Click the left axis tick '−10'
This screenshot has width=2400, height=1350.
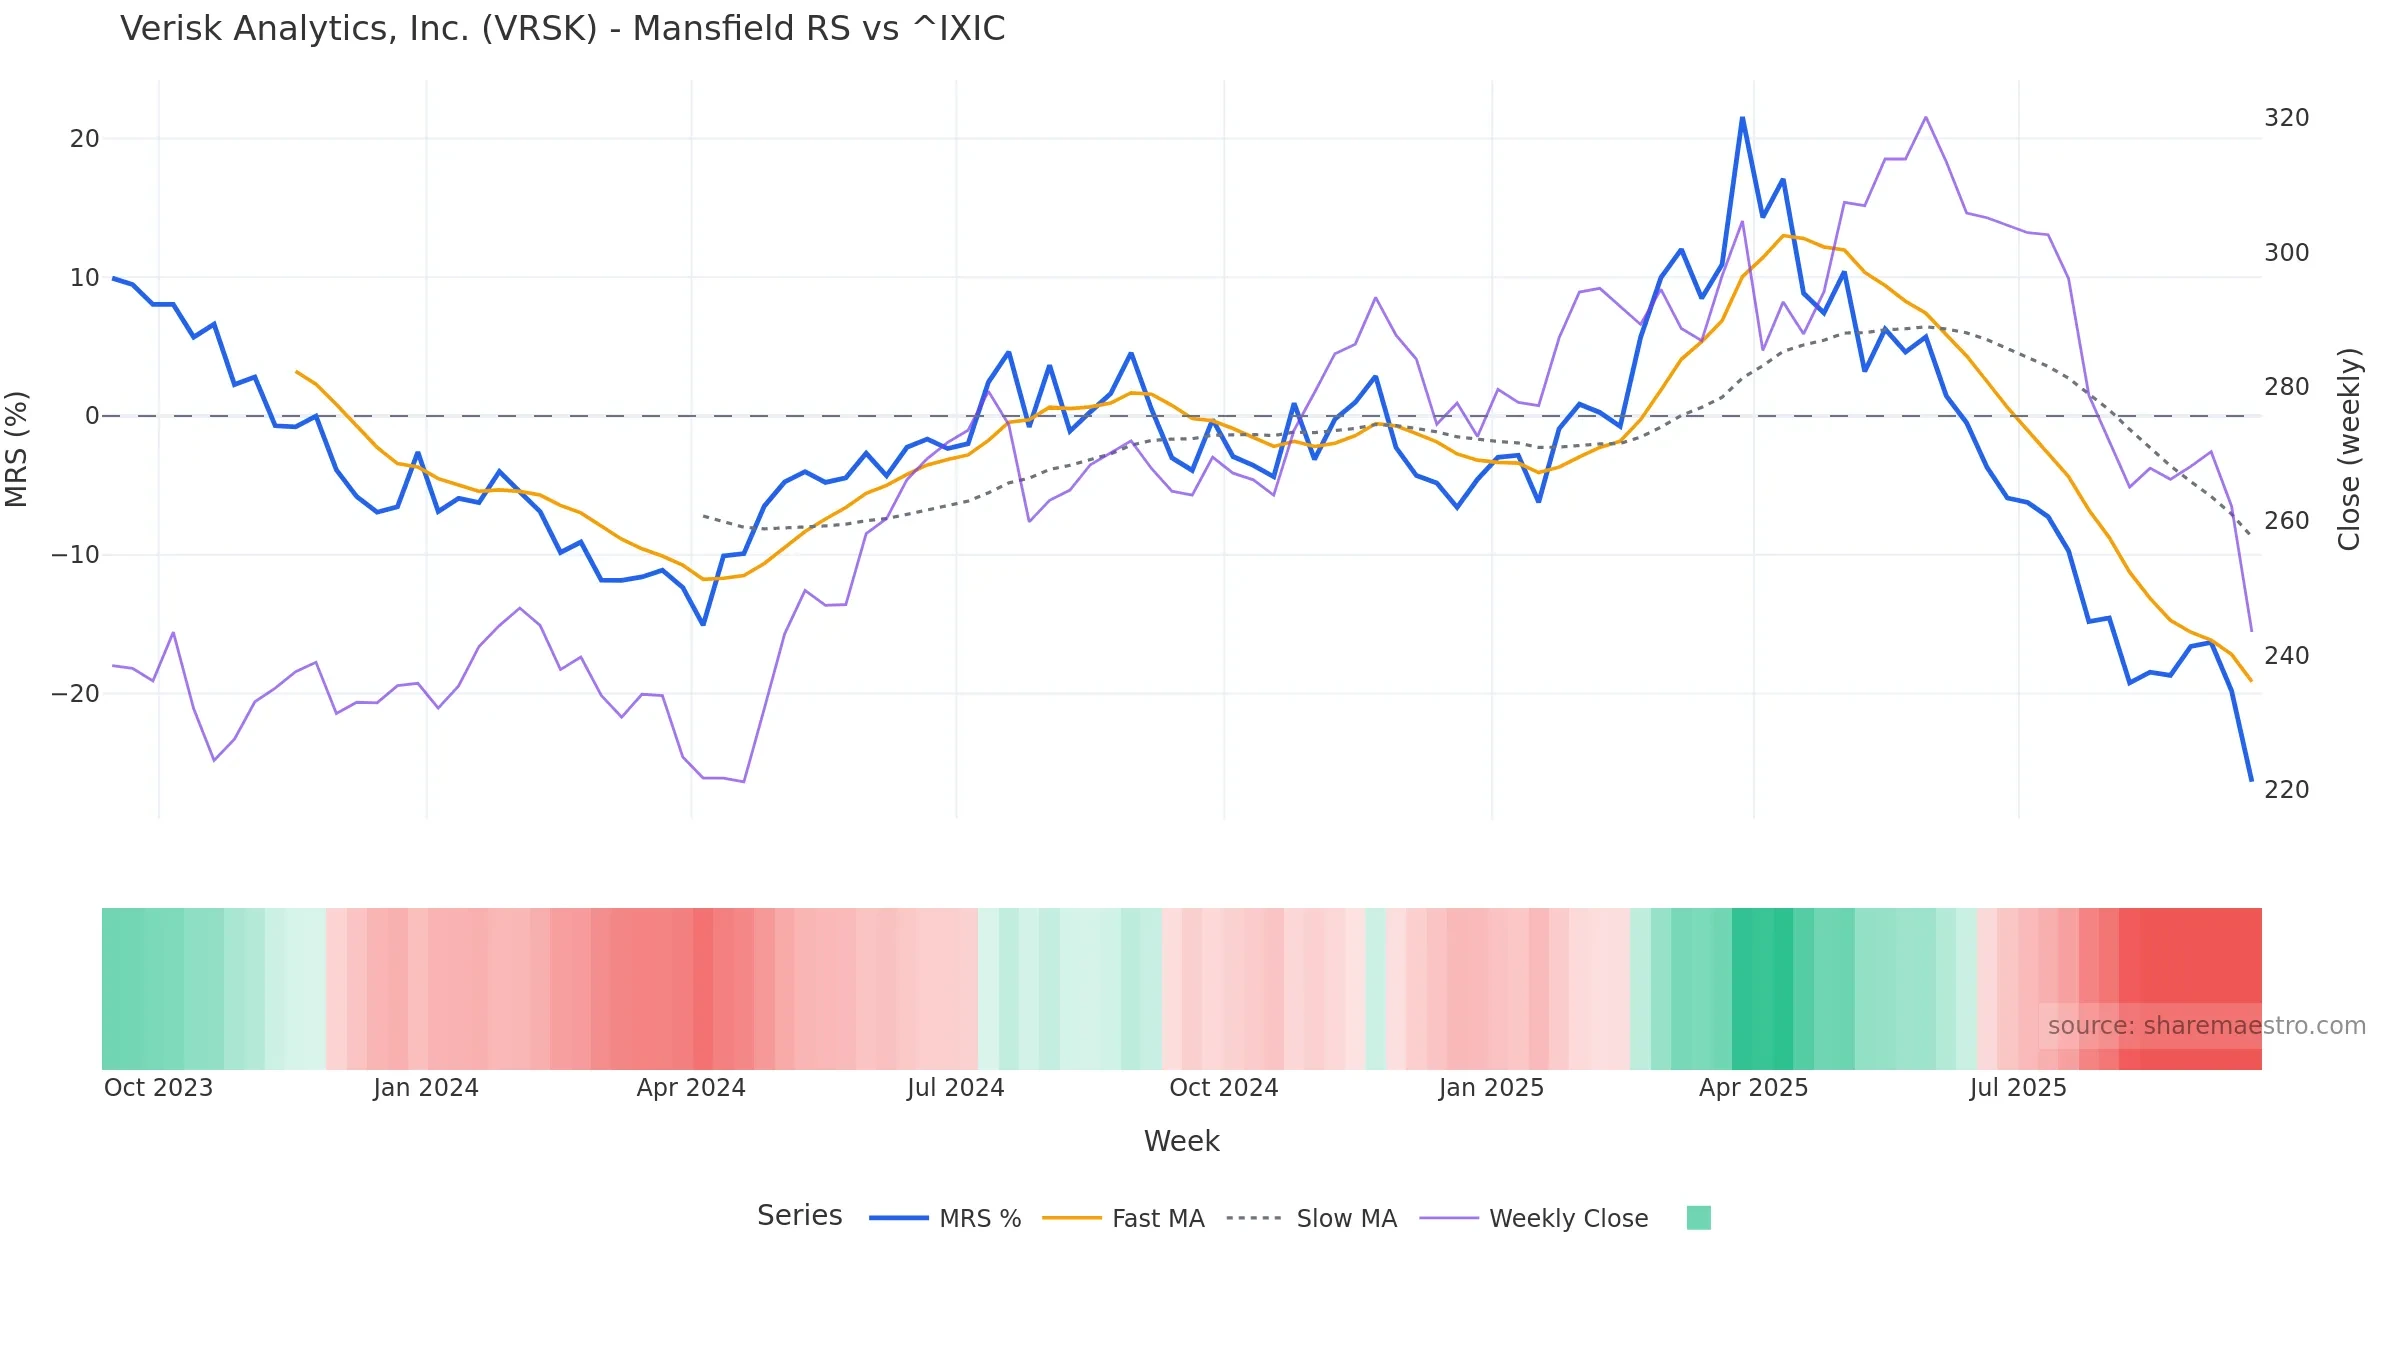[76, 555]
